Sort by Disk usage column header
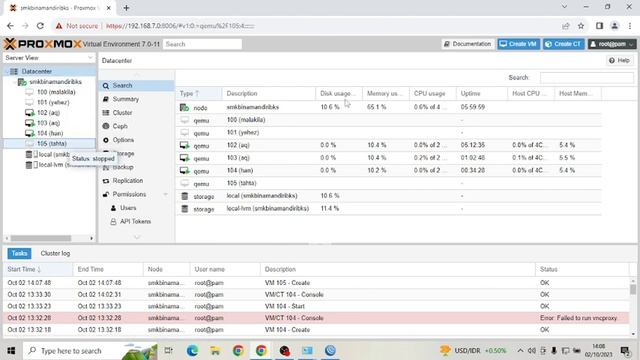 339,93
